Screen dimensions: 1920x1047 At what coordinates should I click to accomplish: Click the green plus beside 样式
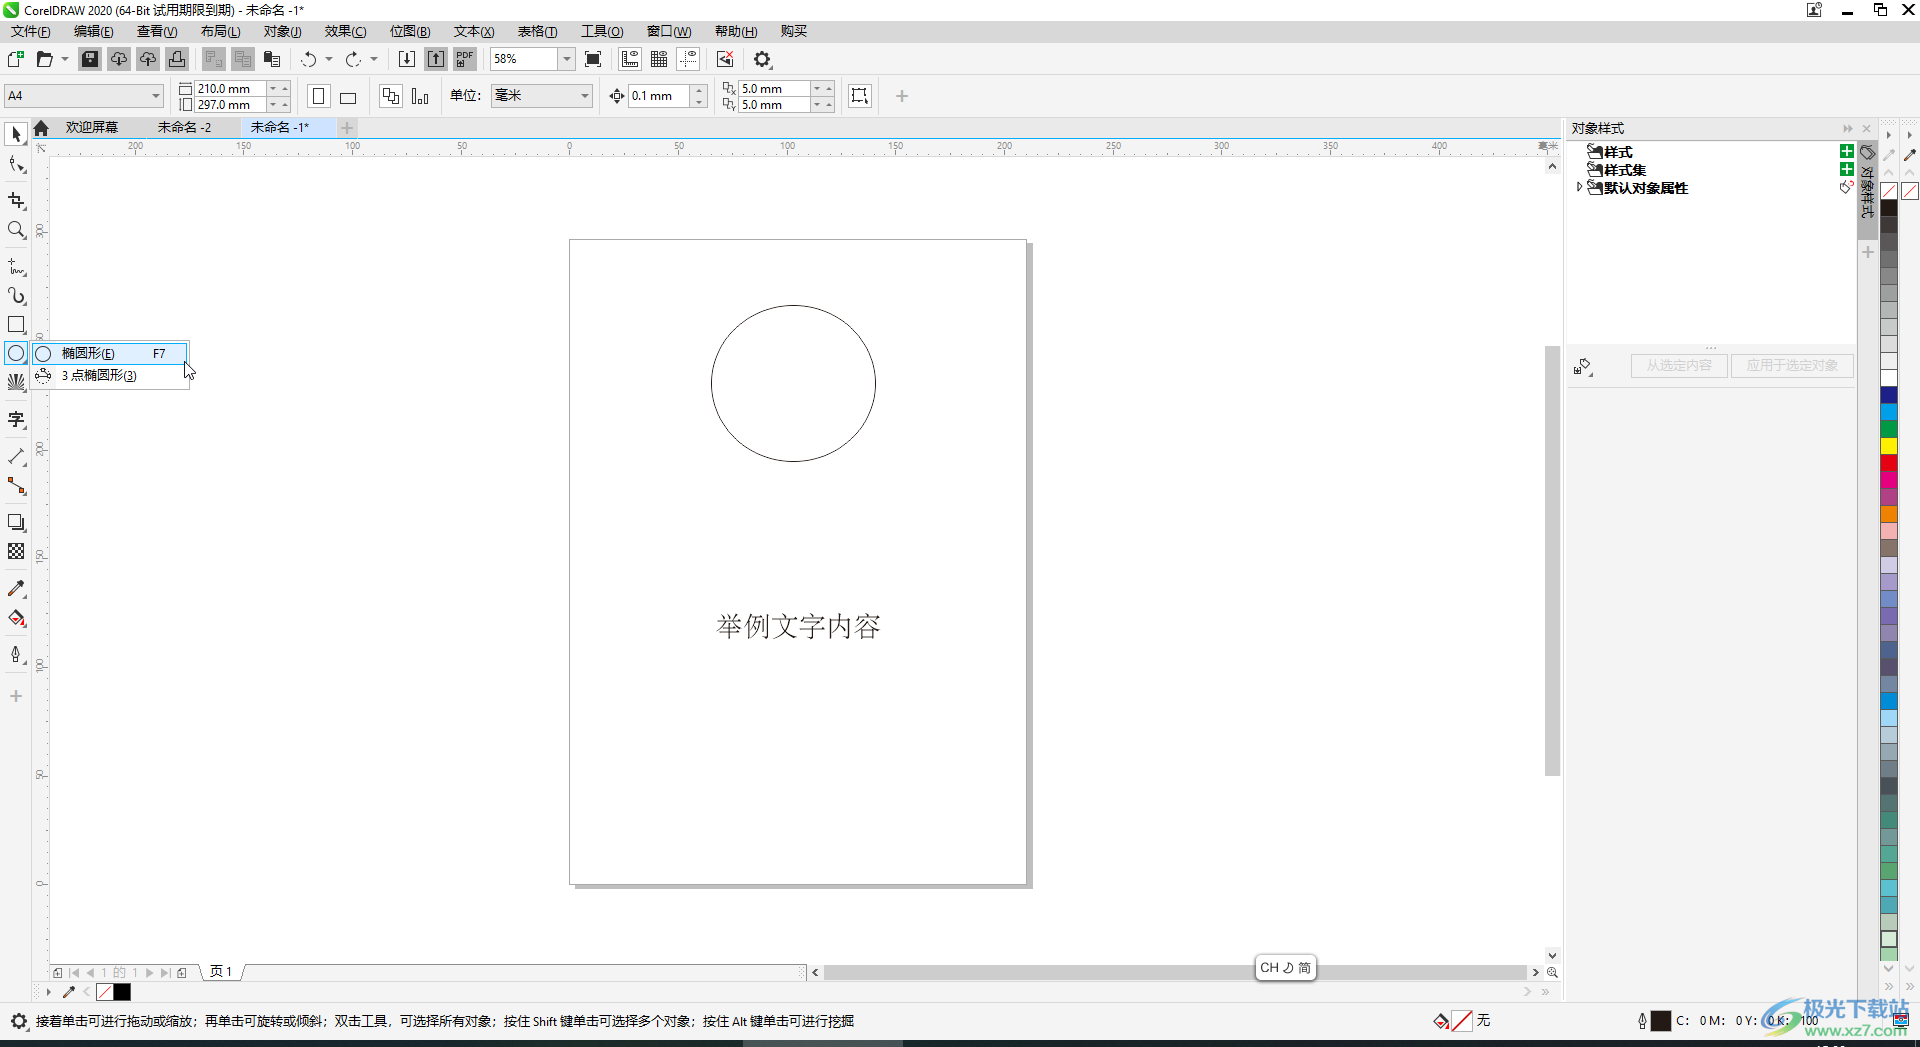click(1847, 151)
